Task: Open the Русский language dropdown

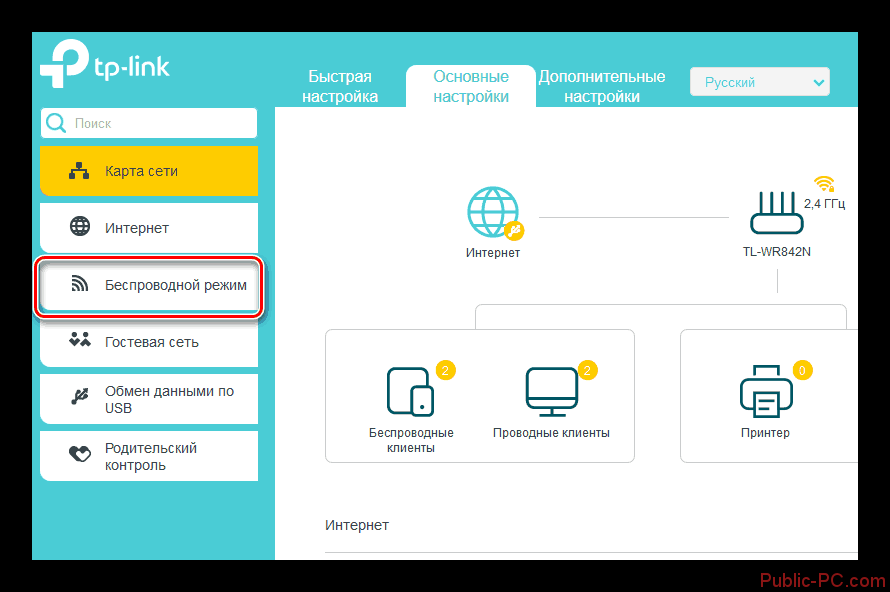Action: pyautogui.click(x=760, y=83)
